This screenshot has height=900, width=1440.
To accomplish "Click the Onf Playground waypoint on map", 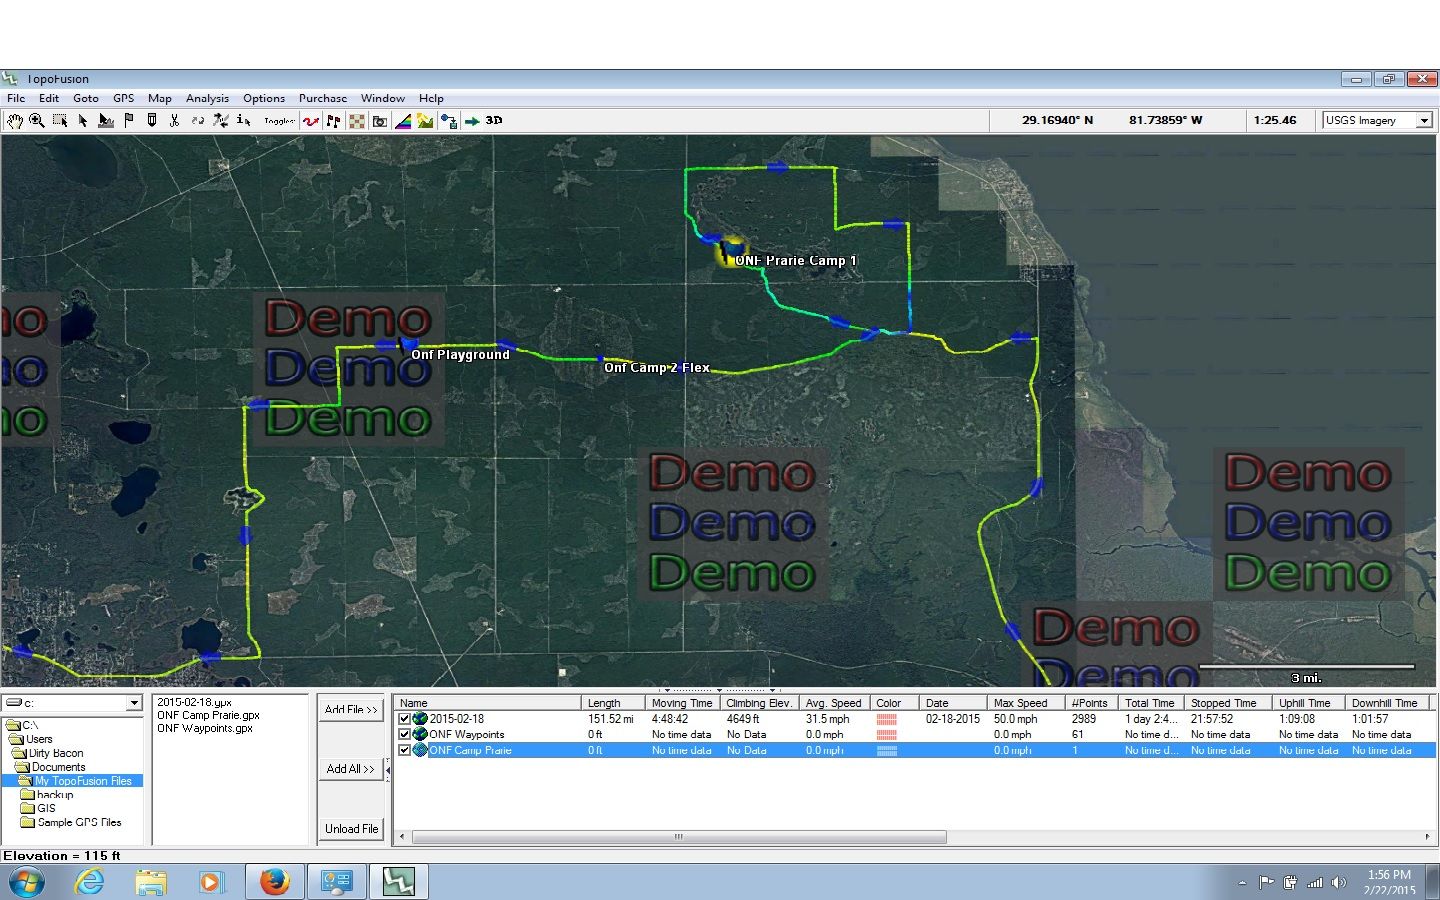I will click(x=409, y=346).
